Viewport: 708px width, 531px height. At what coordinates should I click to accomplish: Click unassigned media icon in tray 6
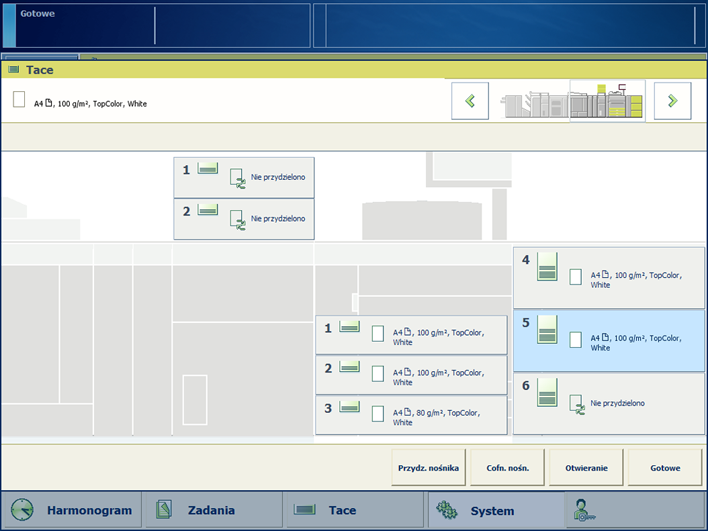[x=577, y=405]
